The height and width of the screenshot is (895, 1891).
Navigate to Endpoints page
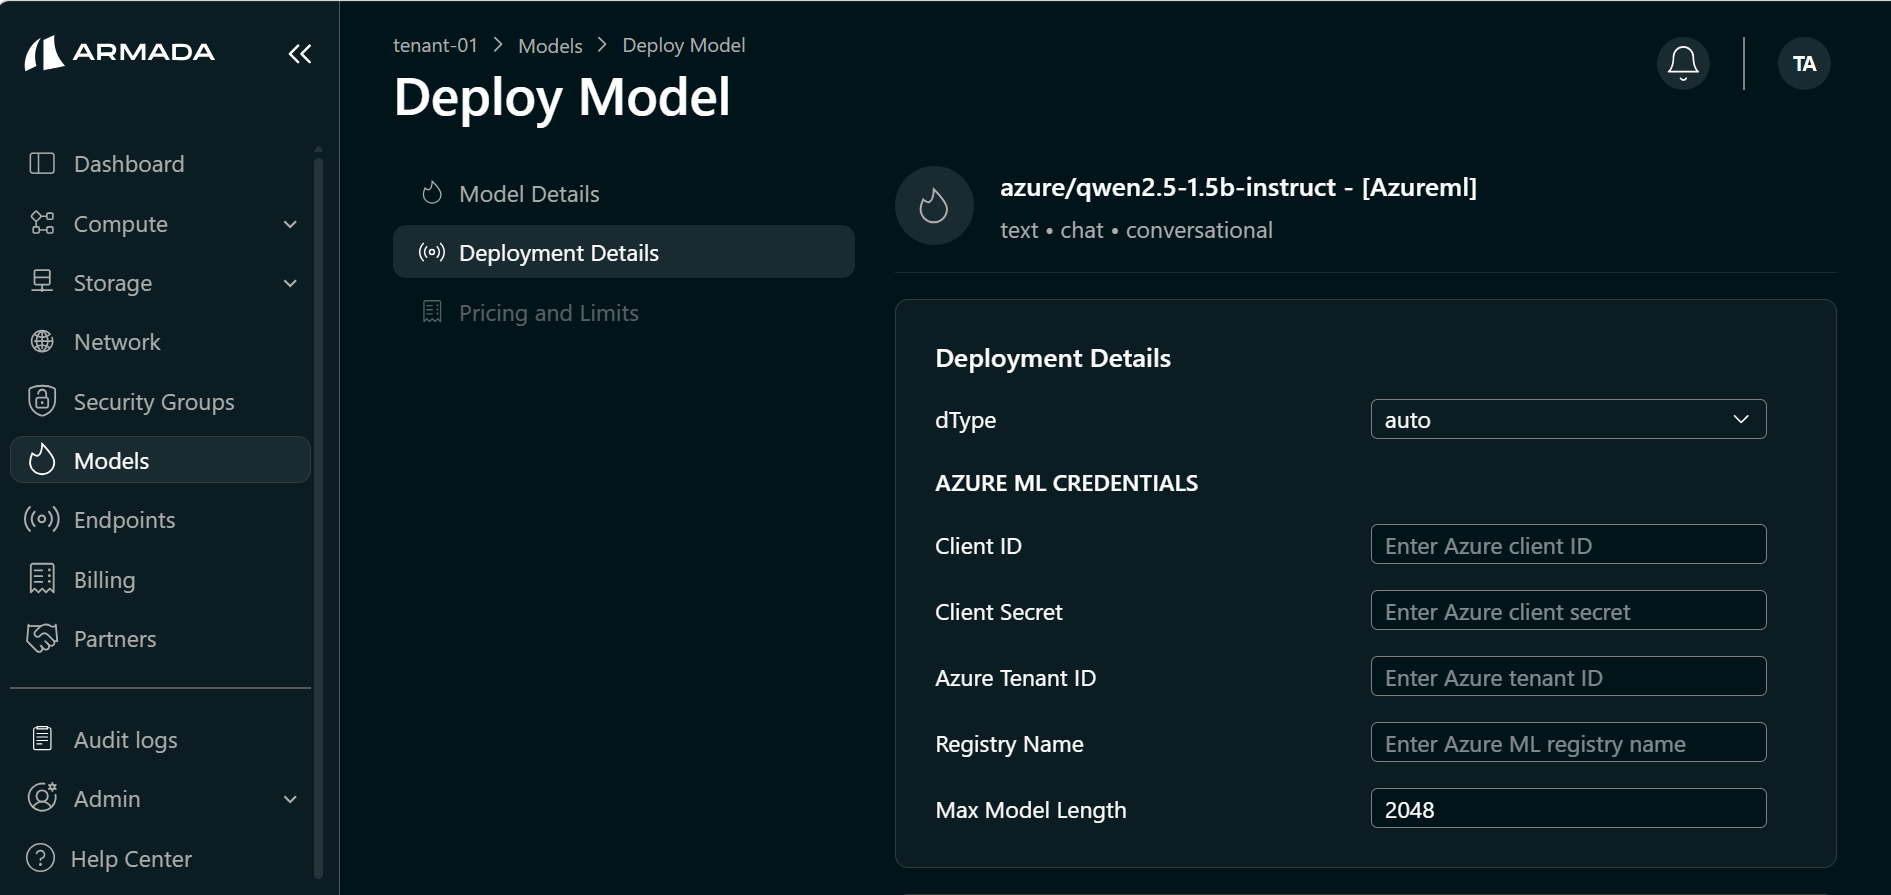160,520
